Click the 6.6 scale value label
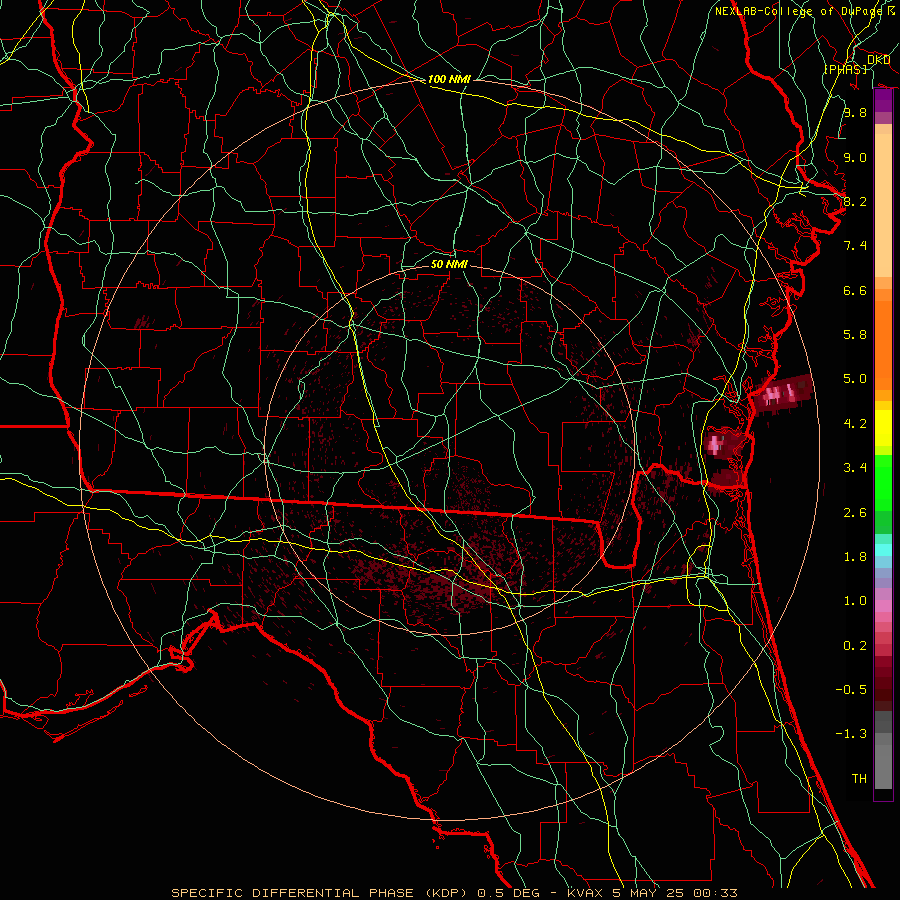Viewport: 900px width, 900px height. 855,290
